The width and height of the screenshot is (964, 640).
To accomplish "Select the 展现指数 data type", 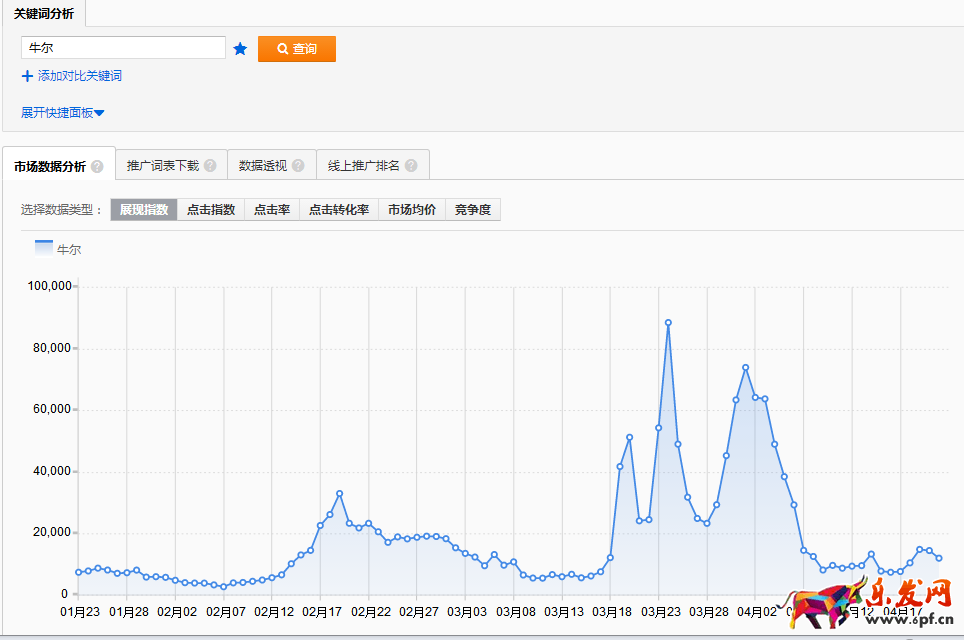I will click(x=144, y=210).
